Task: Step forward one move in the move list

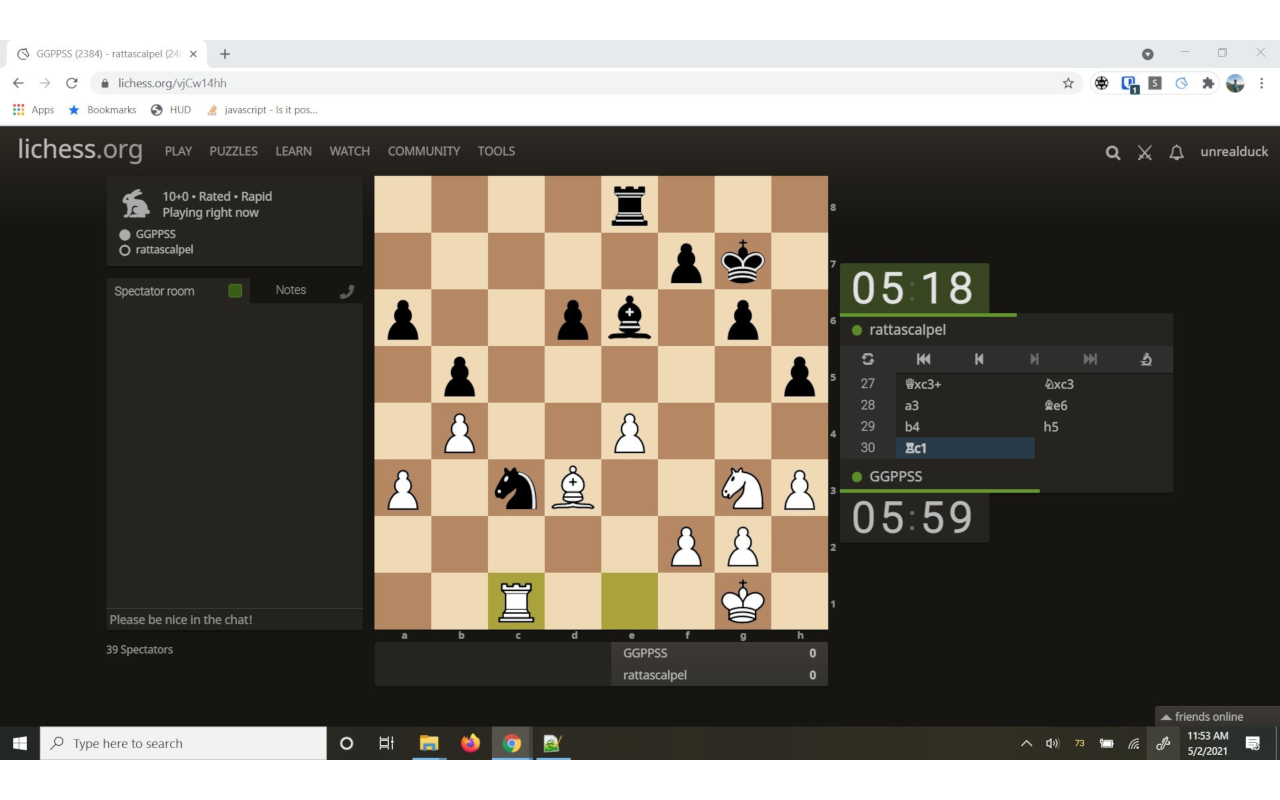Action: tap(1034, 359)
